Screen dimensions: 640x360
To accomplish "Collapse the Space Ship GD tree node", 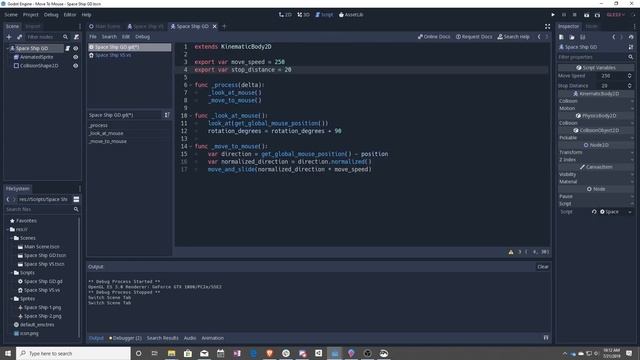I will pyautogui.click(x=7, y=48).
